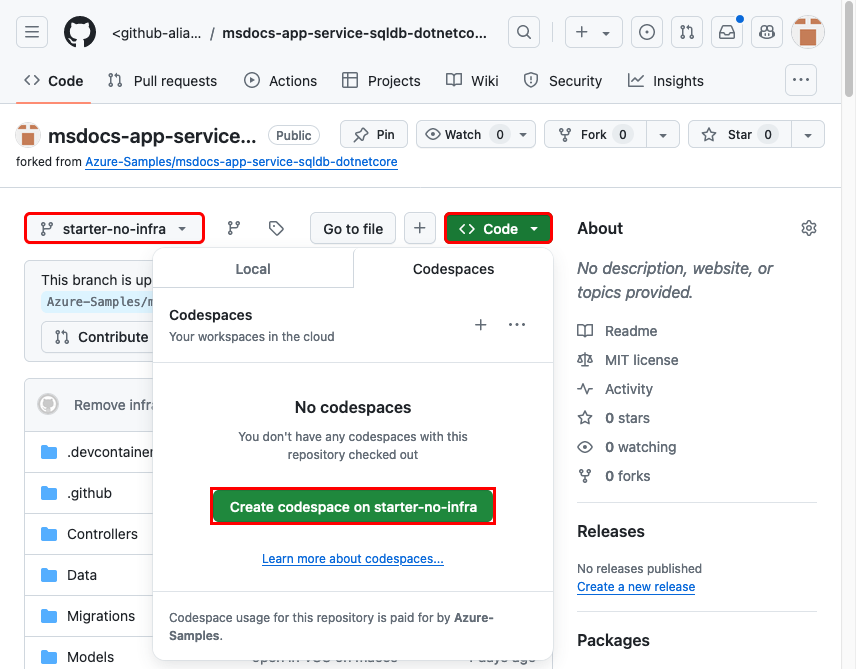Click the Learn more about codespaces link
This screenshot has height=669, width=856.
pos(352,558)
